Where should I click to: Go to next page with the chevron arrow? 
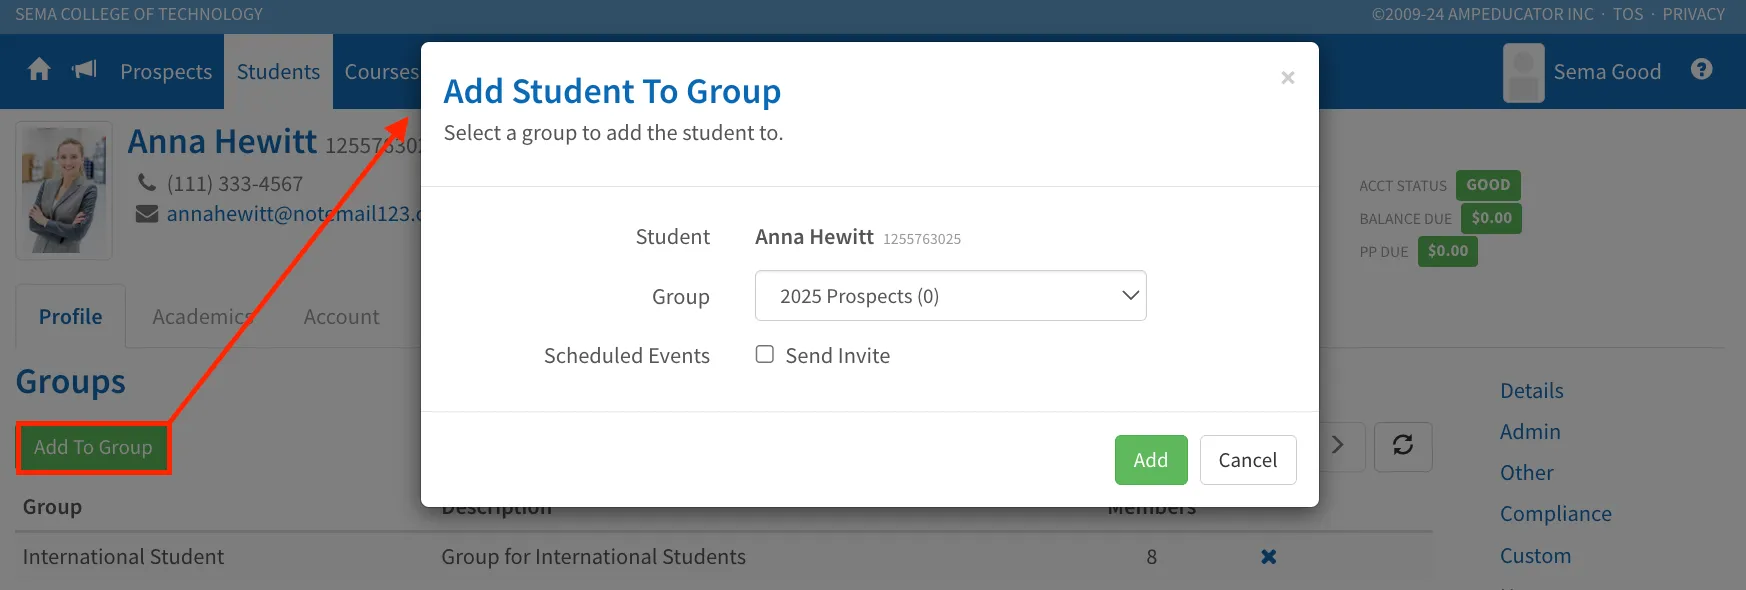point(1339,446)
